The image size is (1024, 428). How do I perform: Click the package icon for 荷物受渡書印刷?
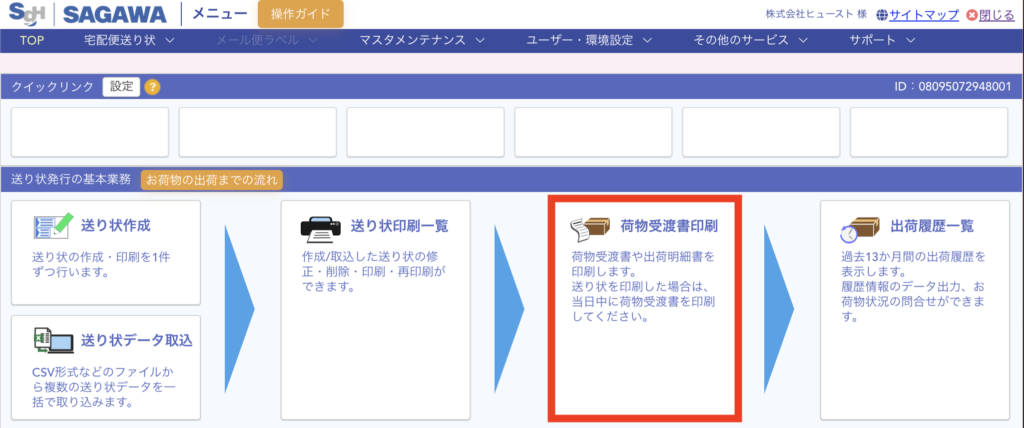(x=592, y=227)
